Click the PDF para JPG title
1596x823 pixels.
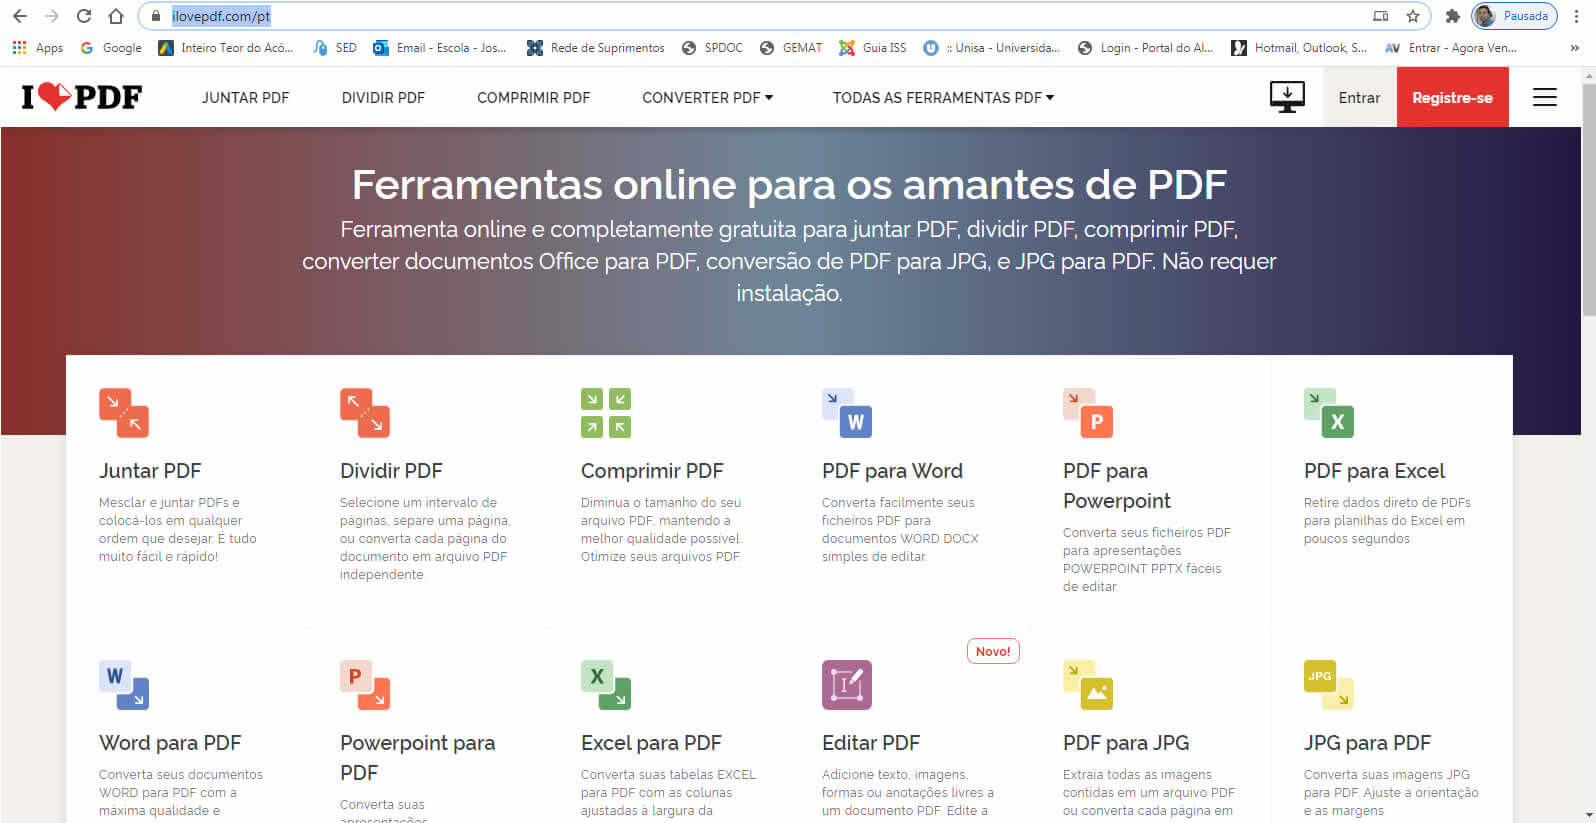(1126, 743)
